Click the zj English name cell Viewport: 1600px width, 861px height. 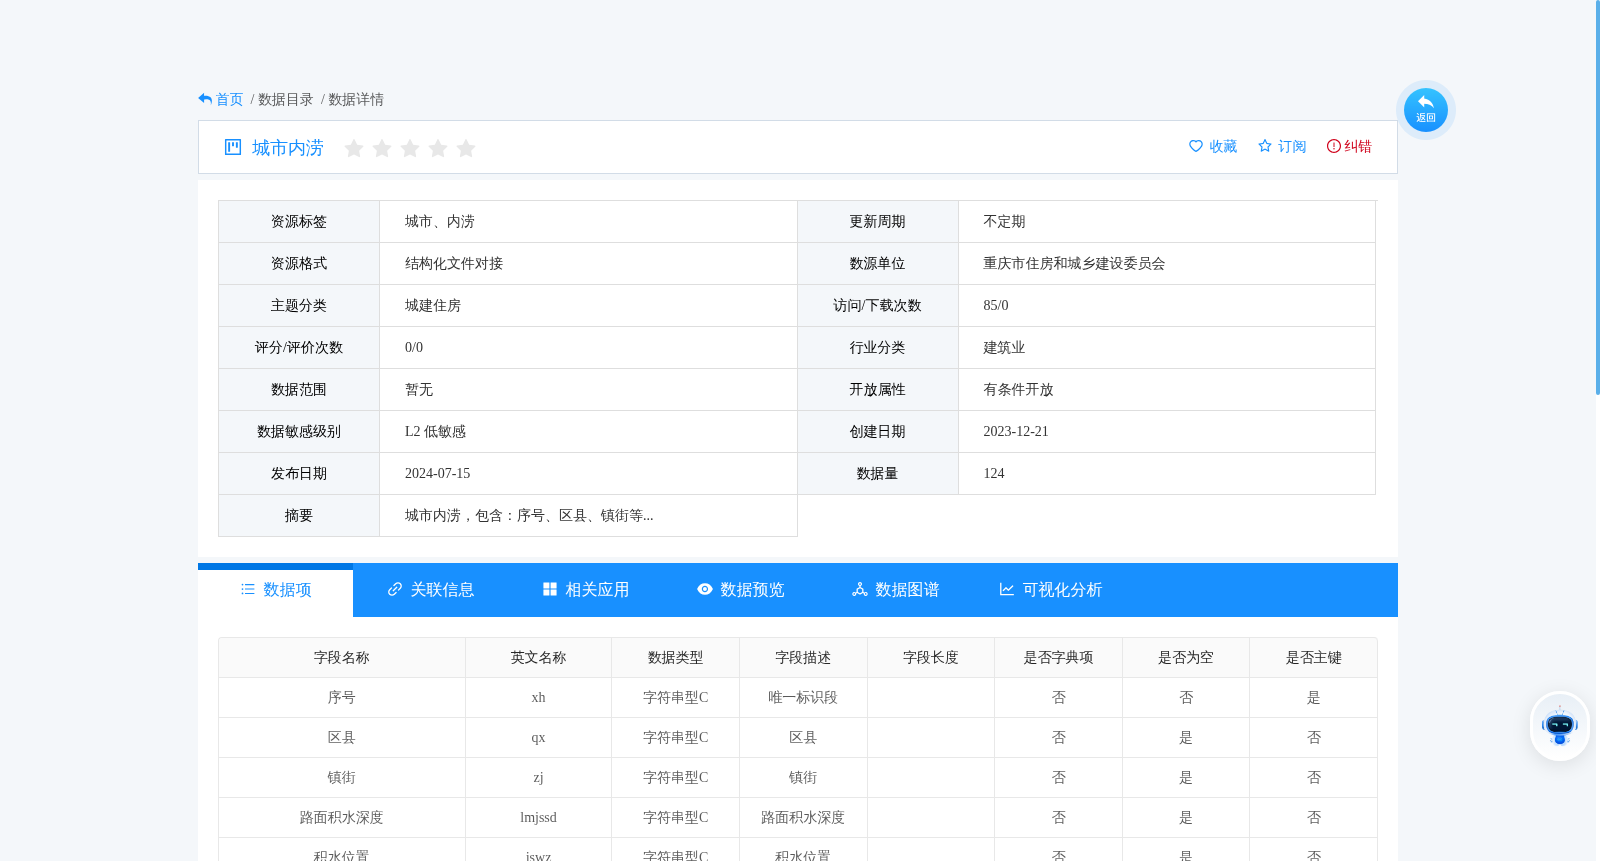tap(538, 778)
